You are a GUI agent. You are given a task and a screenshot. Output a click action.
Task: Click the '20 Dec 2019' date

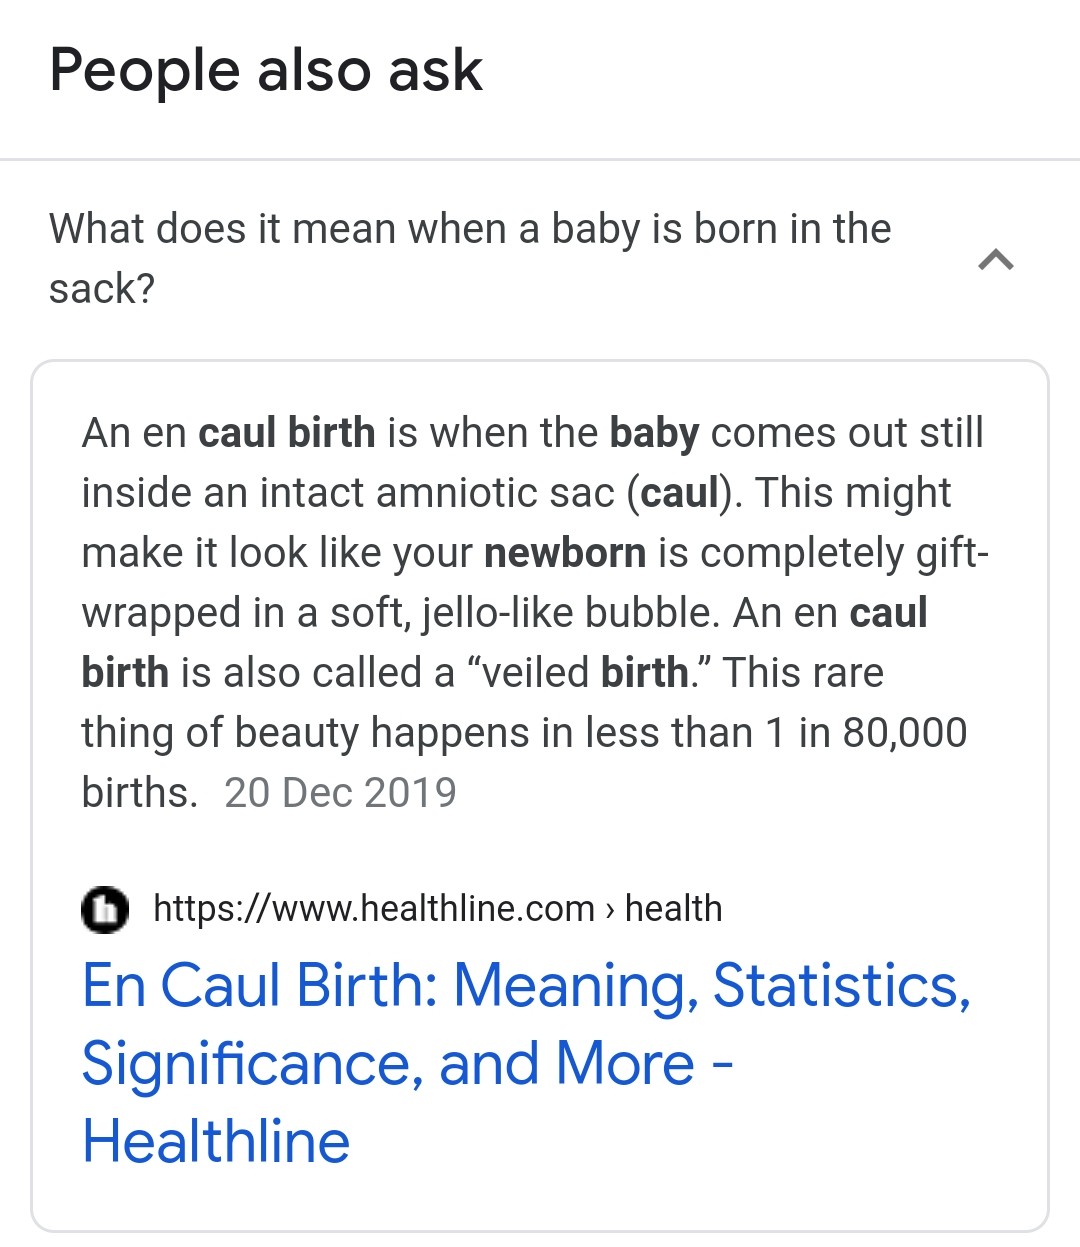[340, 793]
